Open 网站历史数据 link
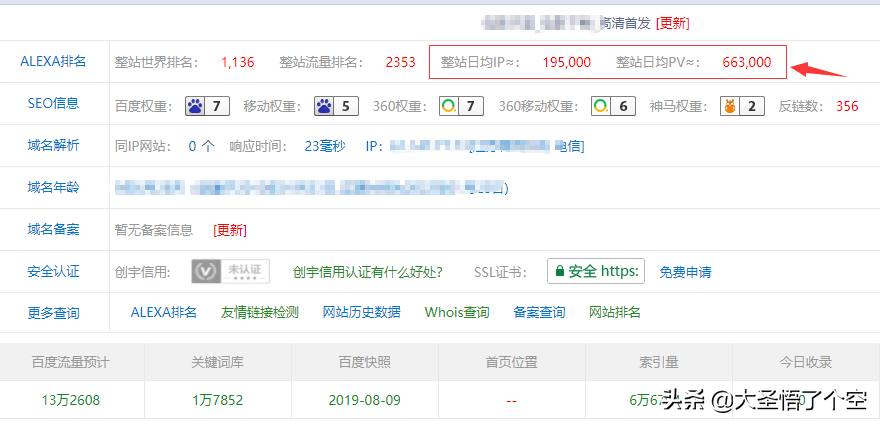The height and width of the screenshot is (424, 880). pyautogui.click(x=361, y=312)
